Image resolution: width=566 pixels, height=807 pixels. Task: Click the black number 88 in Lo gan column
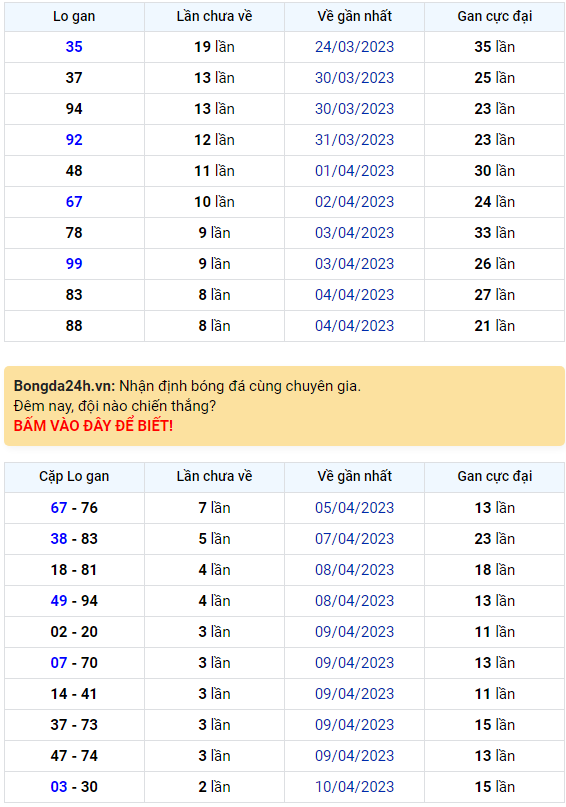pos(74,326)
